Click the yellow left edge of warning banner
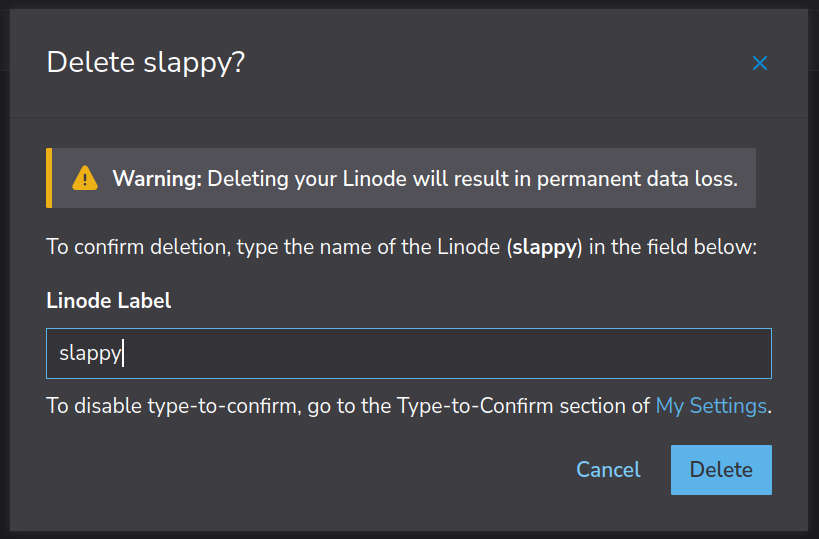 click(49, 179)
